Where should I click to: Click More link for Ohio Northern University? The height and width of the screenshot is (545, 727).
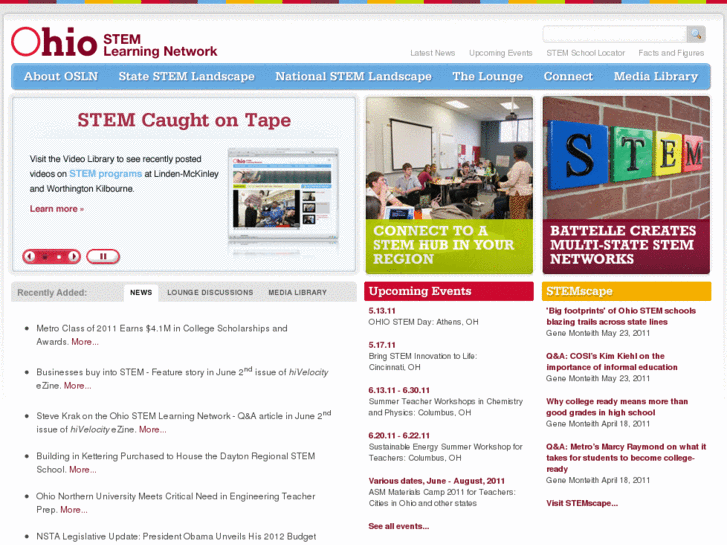[74, 510]
